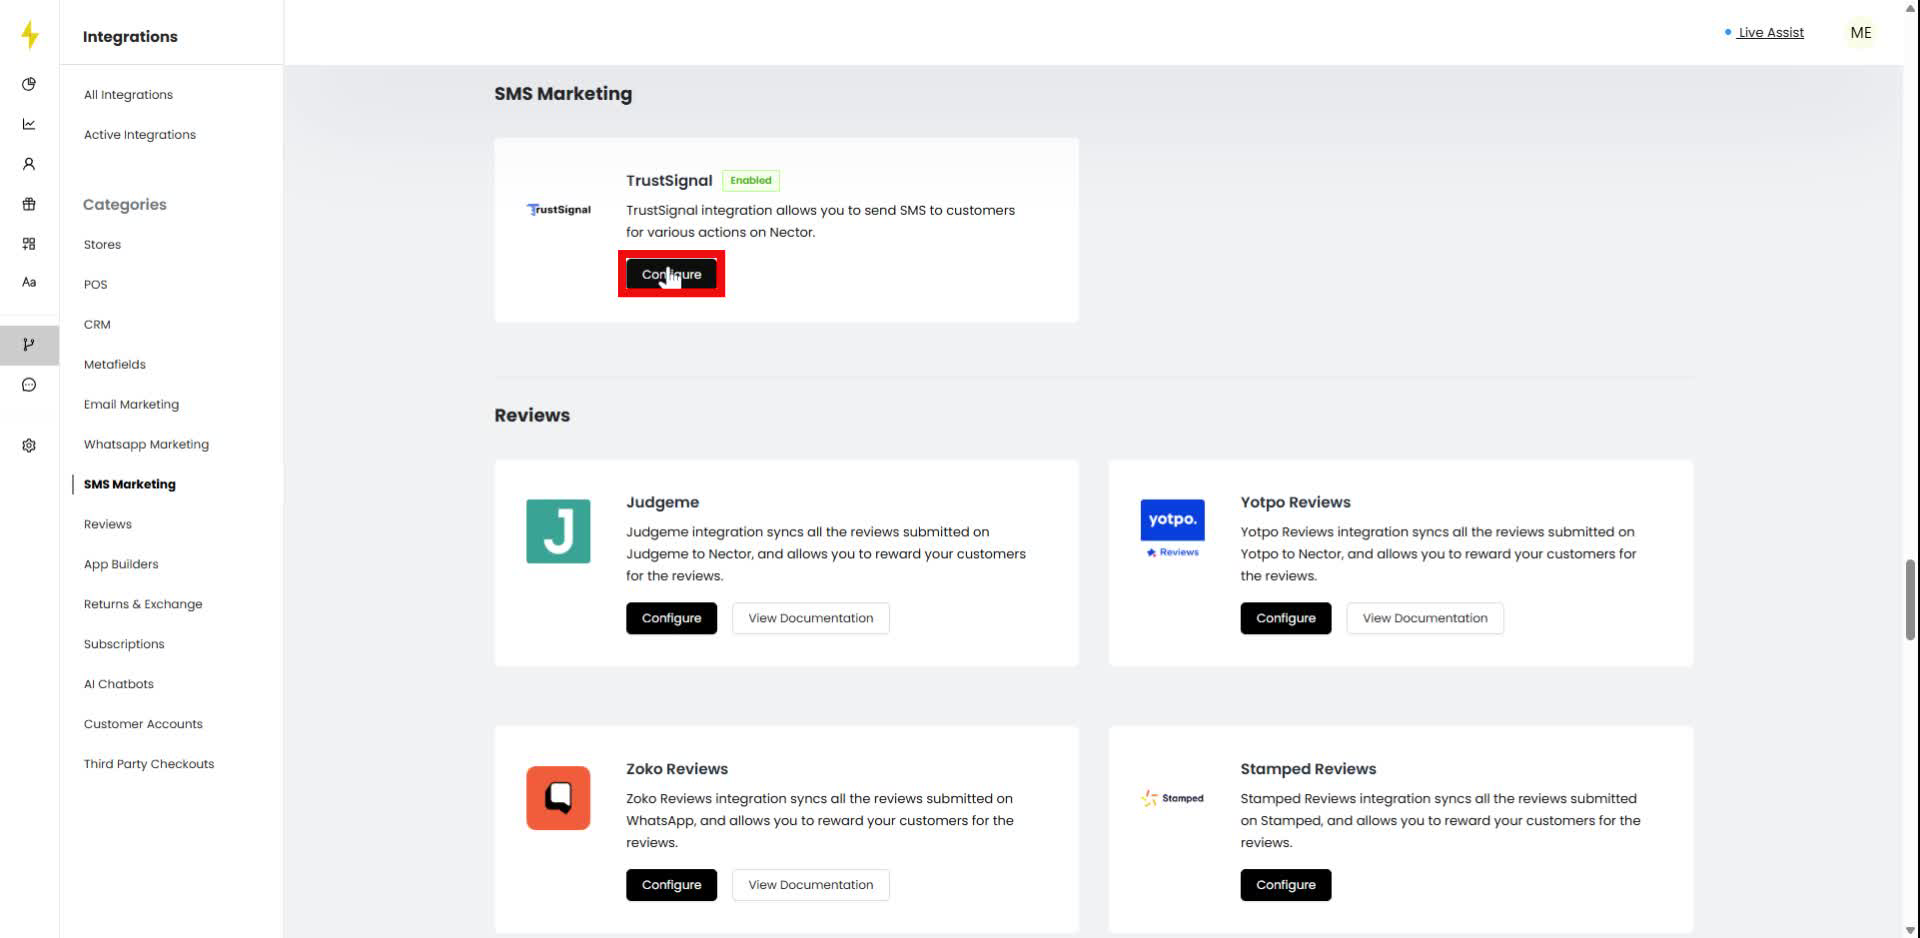The height and width of the screenshot is (938, 1920).
Task: Open the settings gear sidebar icon
Action: tap(29, 445)
